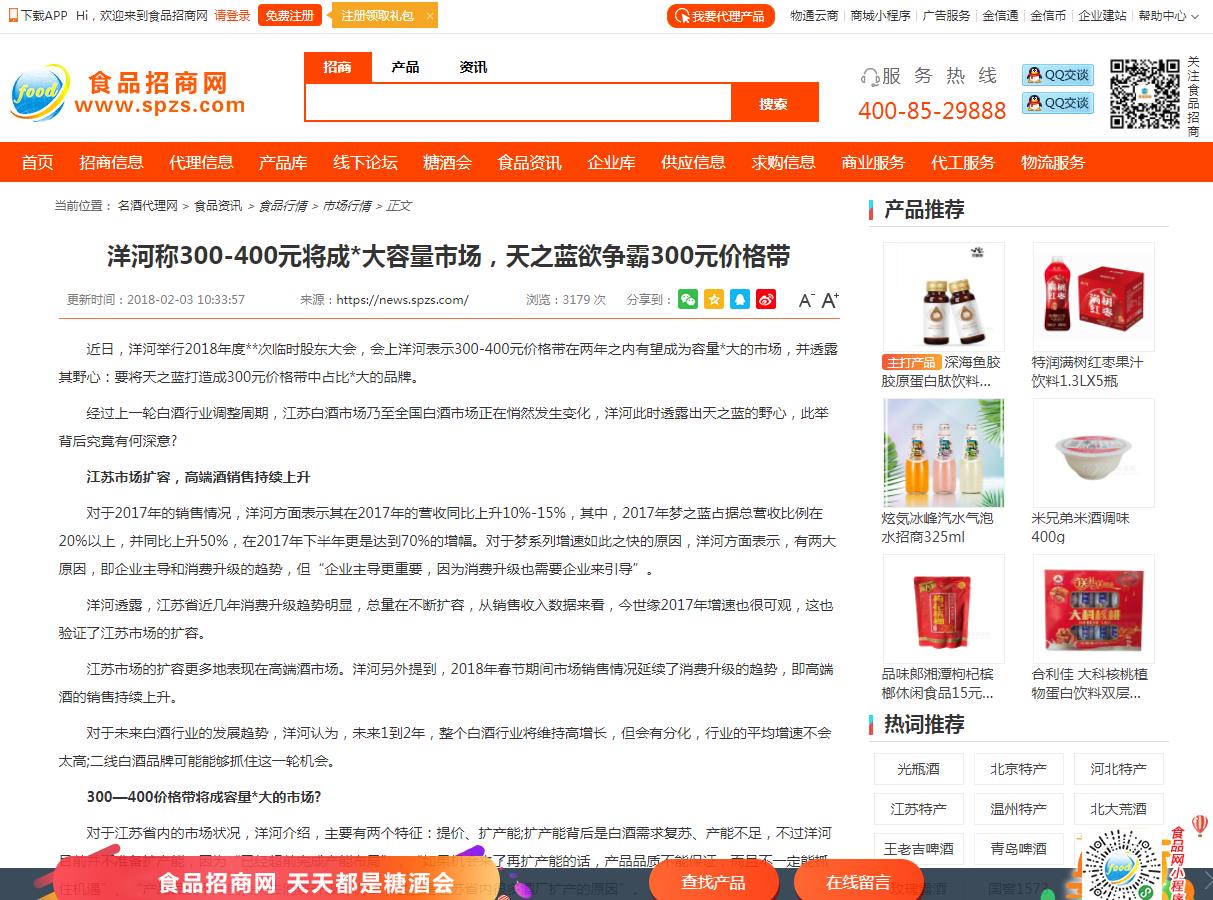
Task: Open 合利佳大科核桃 product thumbnail
Action: click(1094, 609)
